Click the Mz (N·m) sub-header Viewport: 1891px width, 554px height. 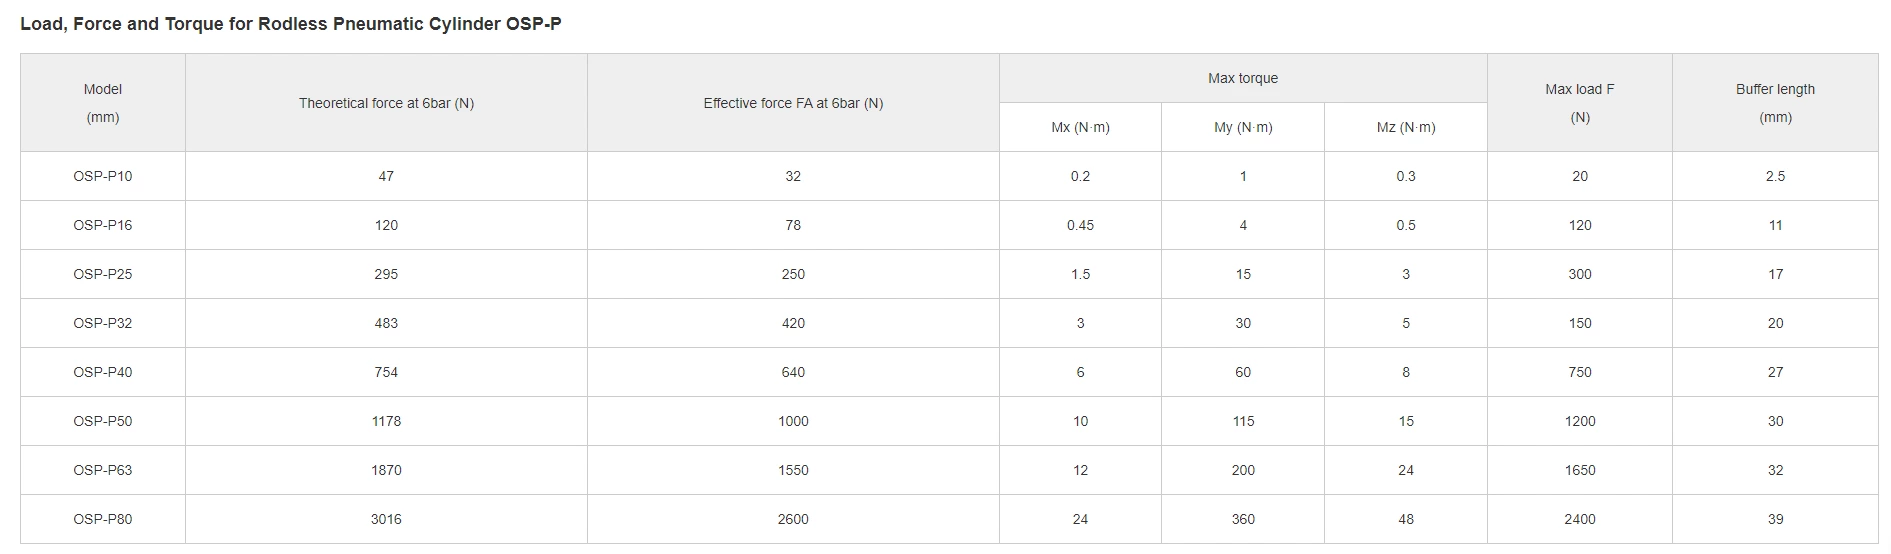(1405, 127)
